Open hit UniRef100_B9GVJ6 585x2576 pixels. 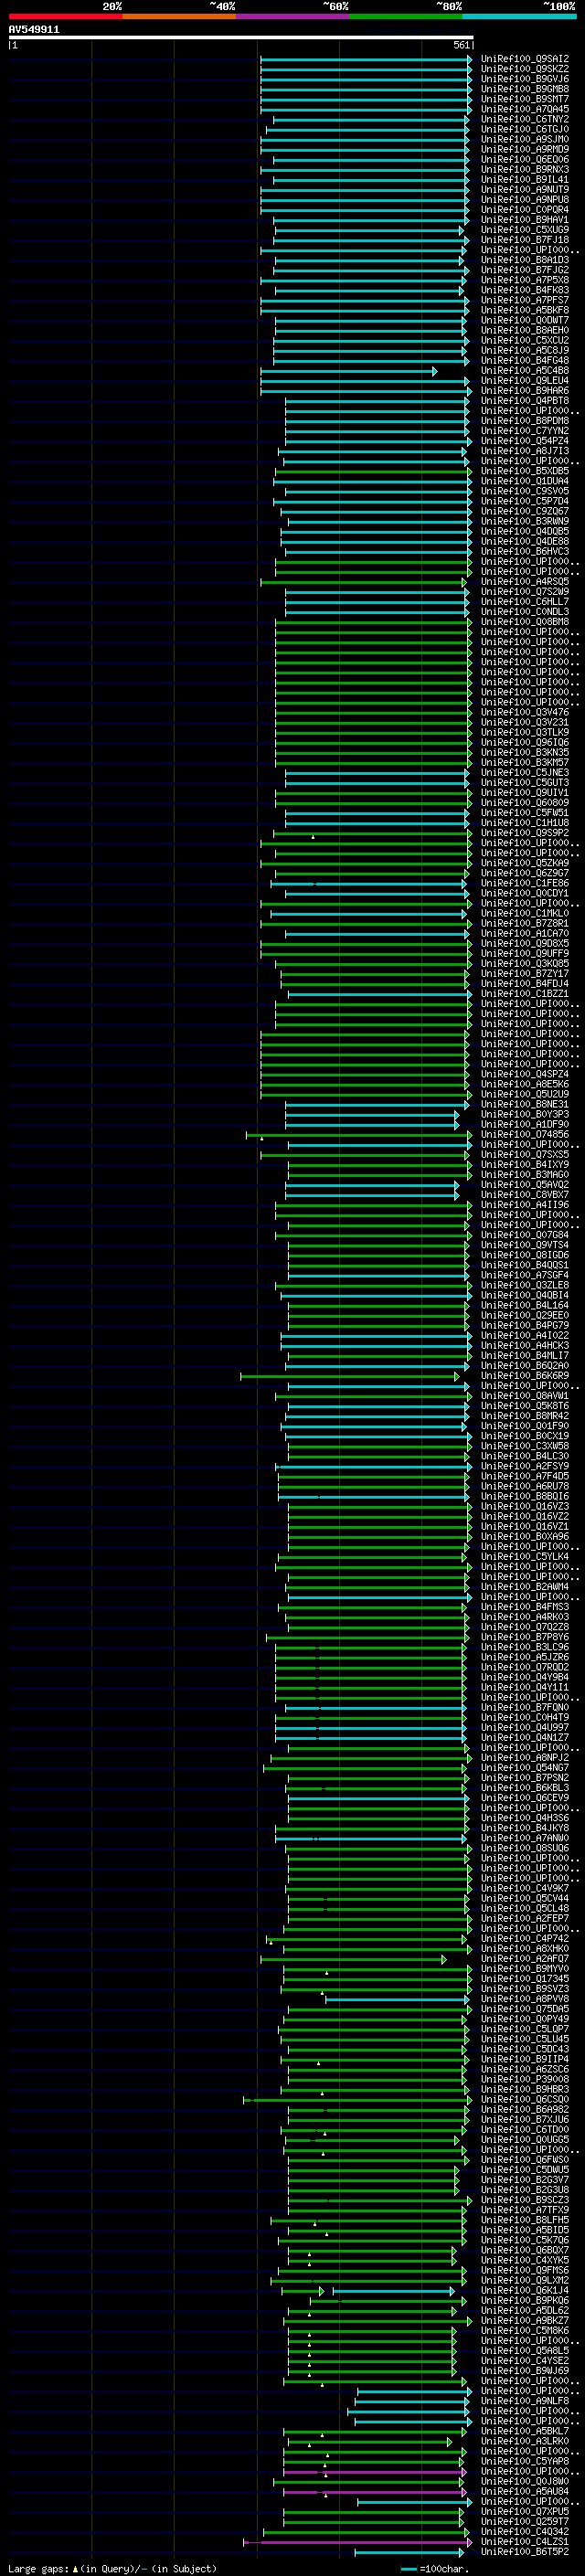coord(525,79)
